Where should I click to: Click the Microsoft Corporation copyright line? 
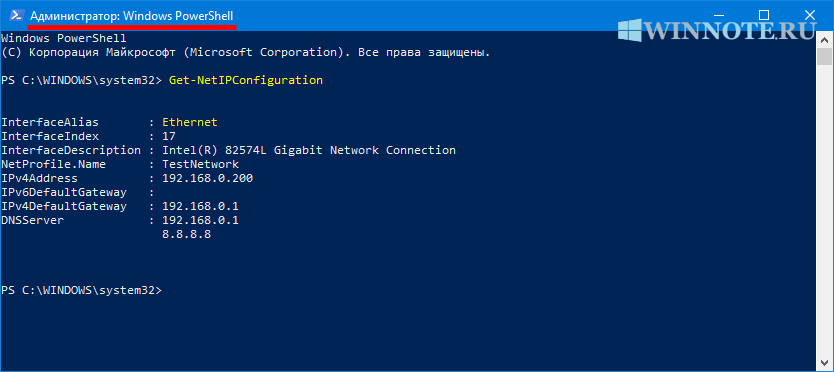(246, 53)
